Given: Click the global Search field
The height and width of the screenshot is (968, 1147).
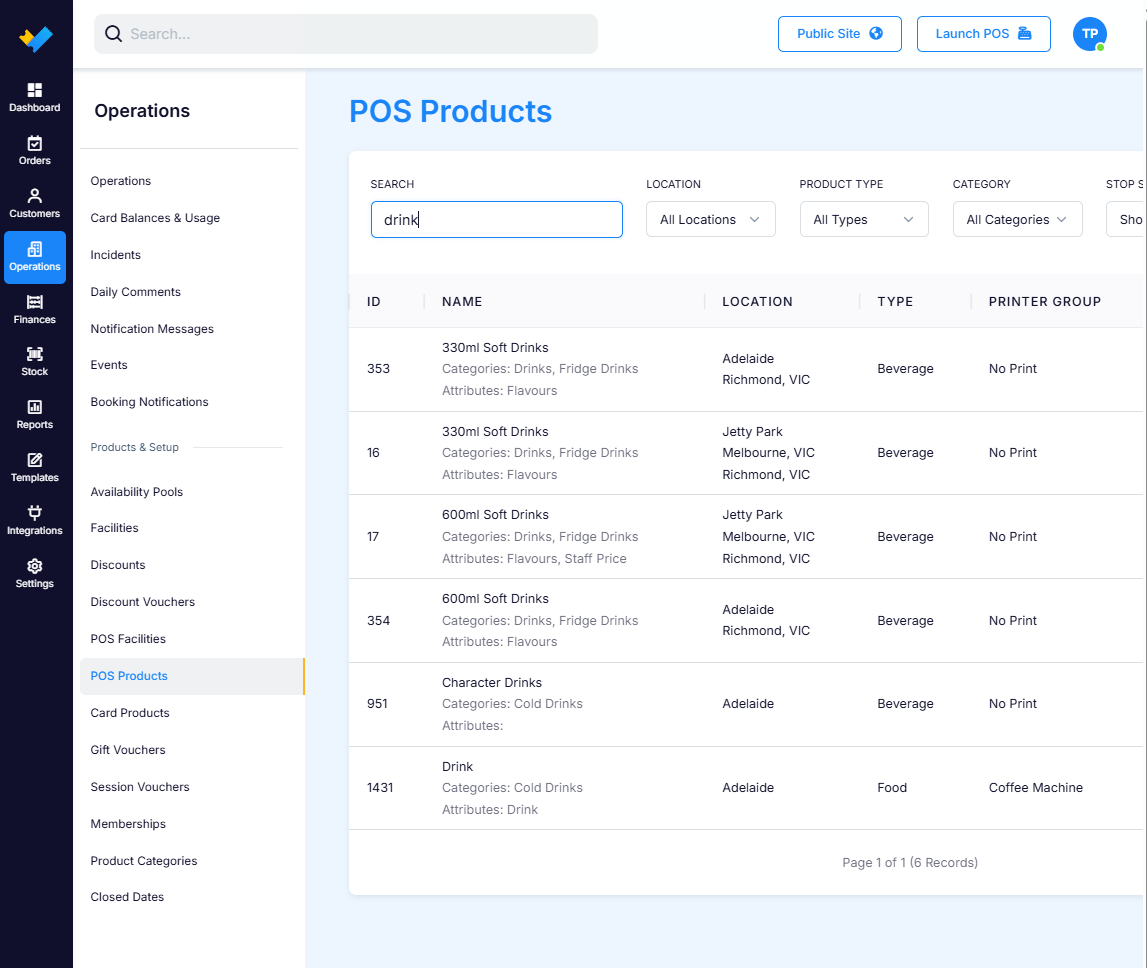Looking at the screenshot, I should click(346, 34).
